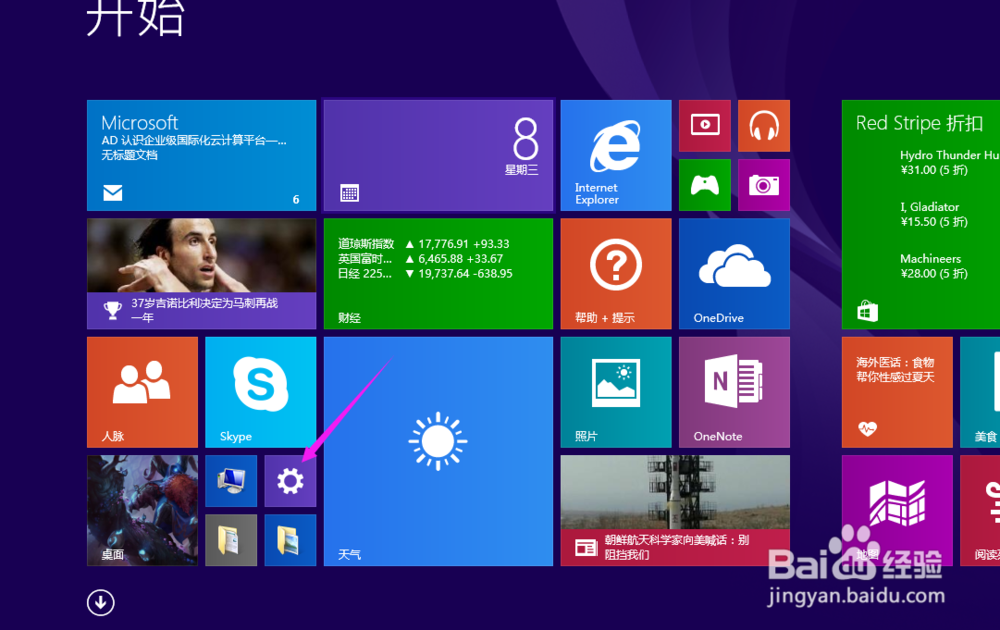Open the Maps 地图 tile

coord(897,510)
